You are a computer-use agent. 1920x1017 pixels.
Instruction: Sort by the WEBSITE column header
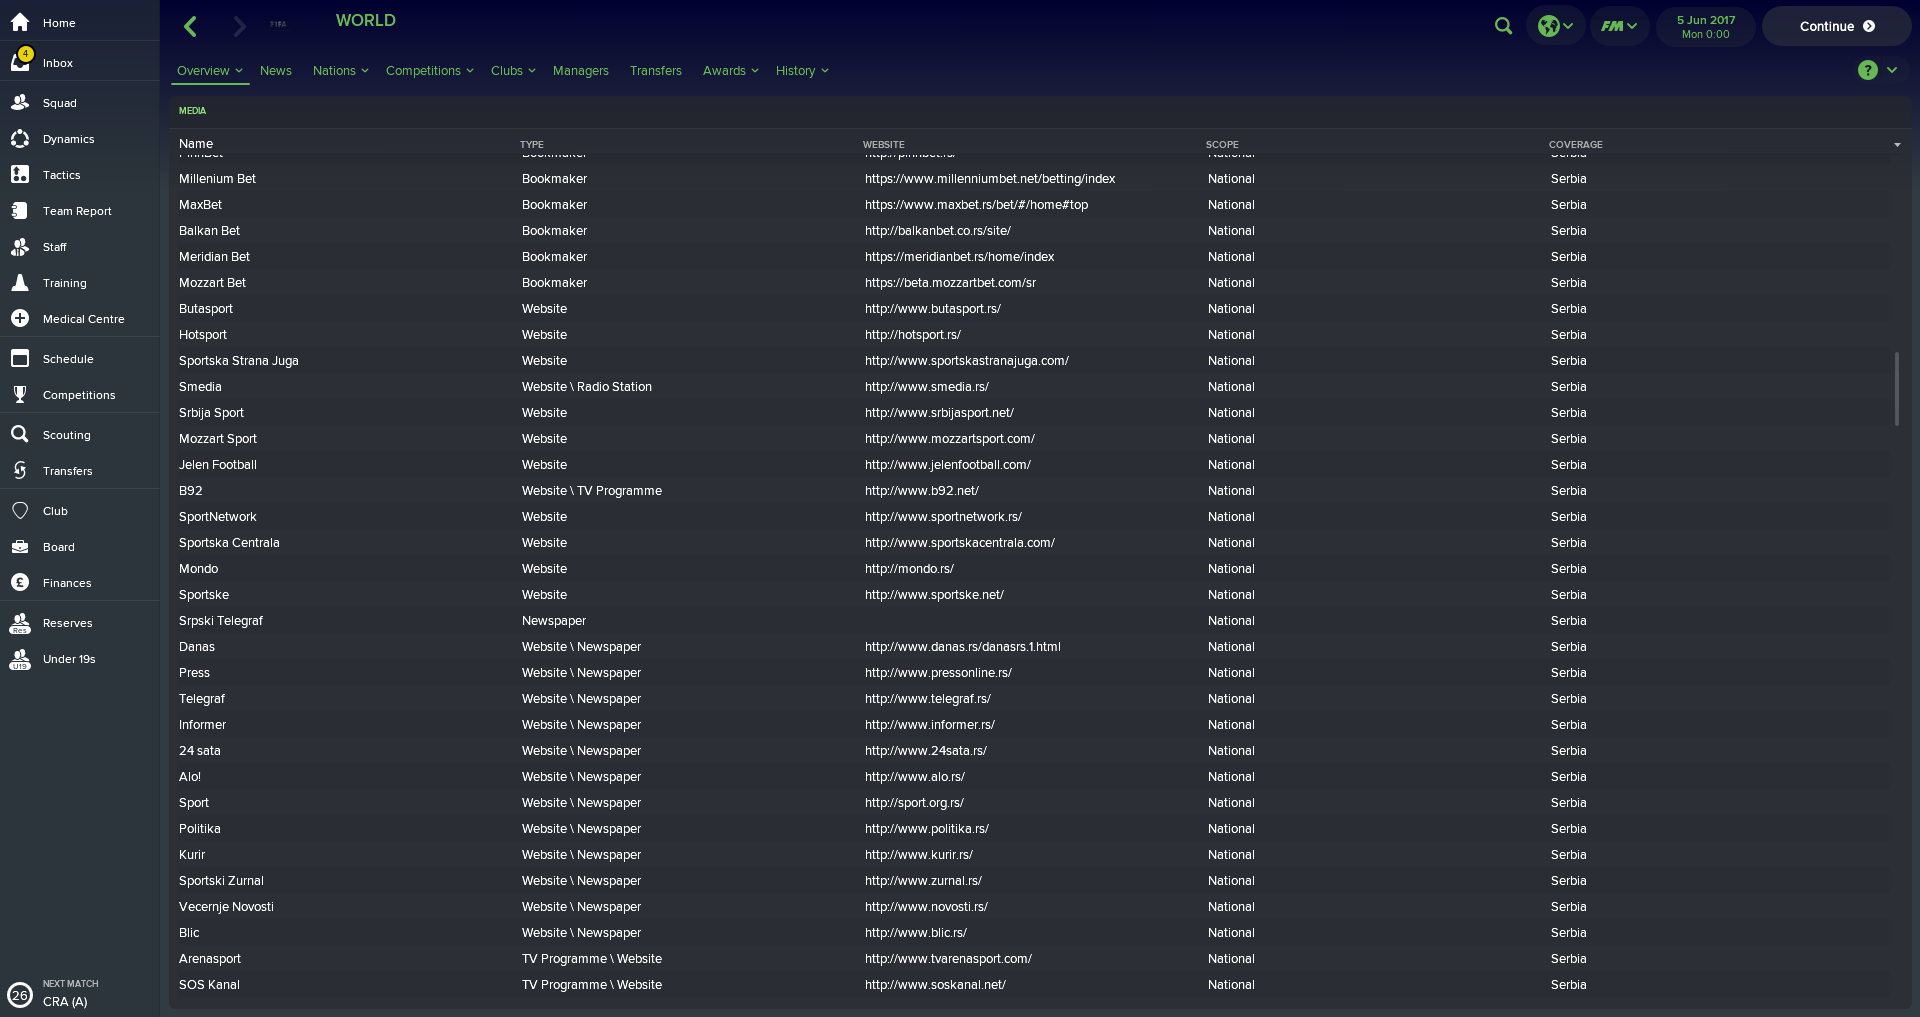tap(884, 145)
